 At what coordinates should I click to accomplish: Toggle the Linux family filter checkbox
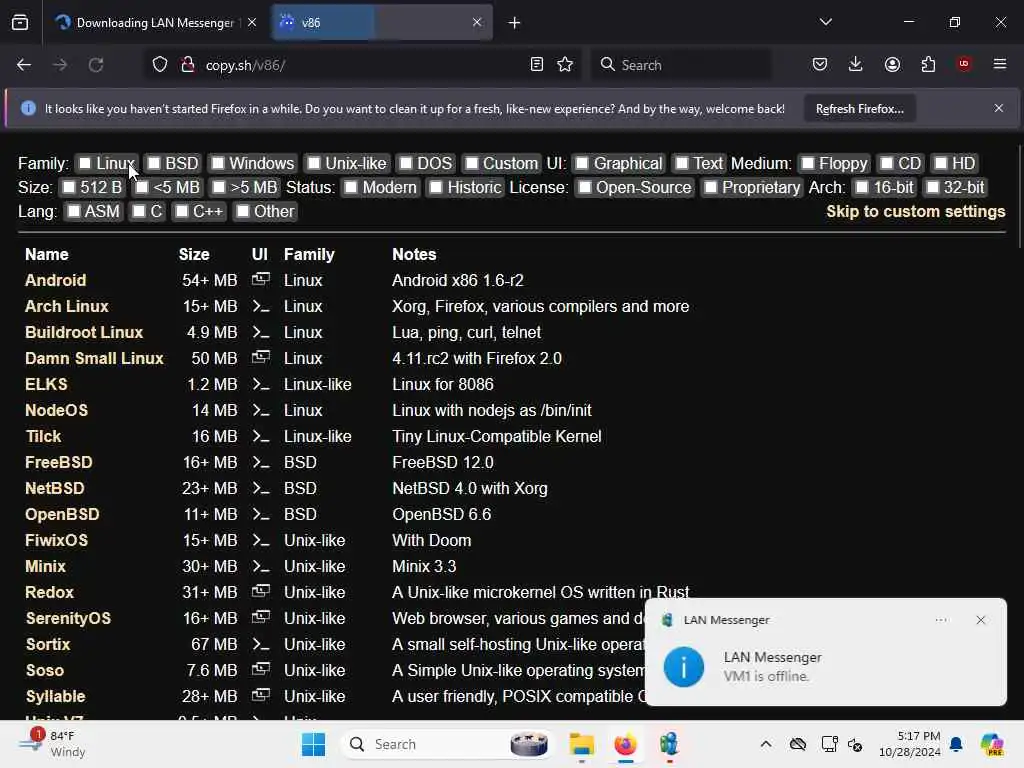tap(85, 163)
